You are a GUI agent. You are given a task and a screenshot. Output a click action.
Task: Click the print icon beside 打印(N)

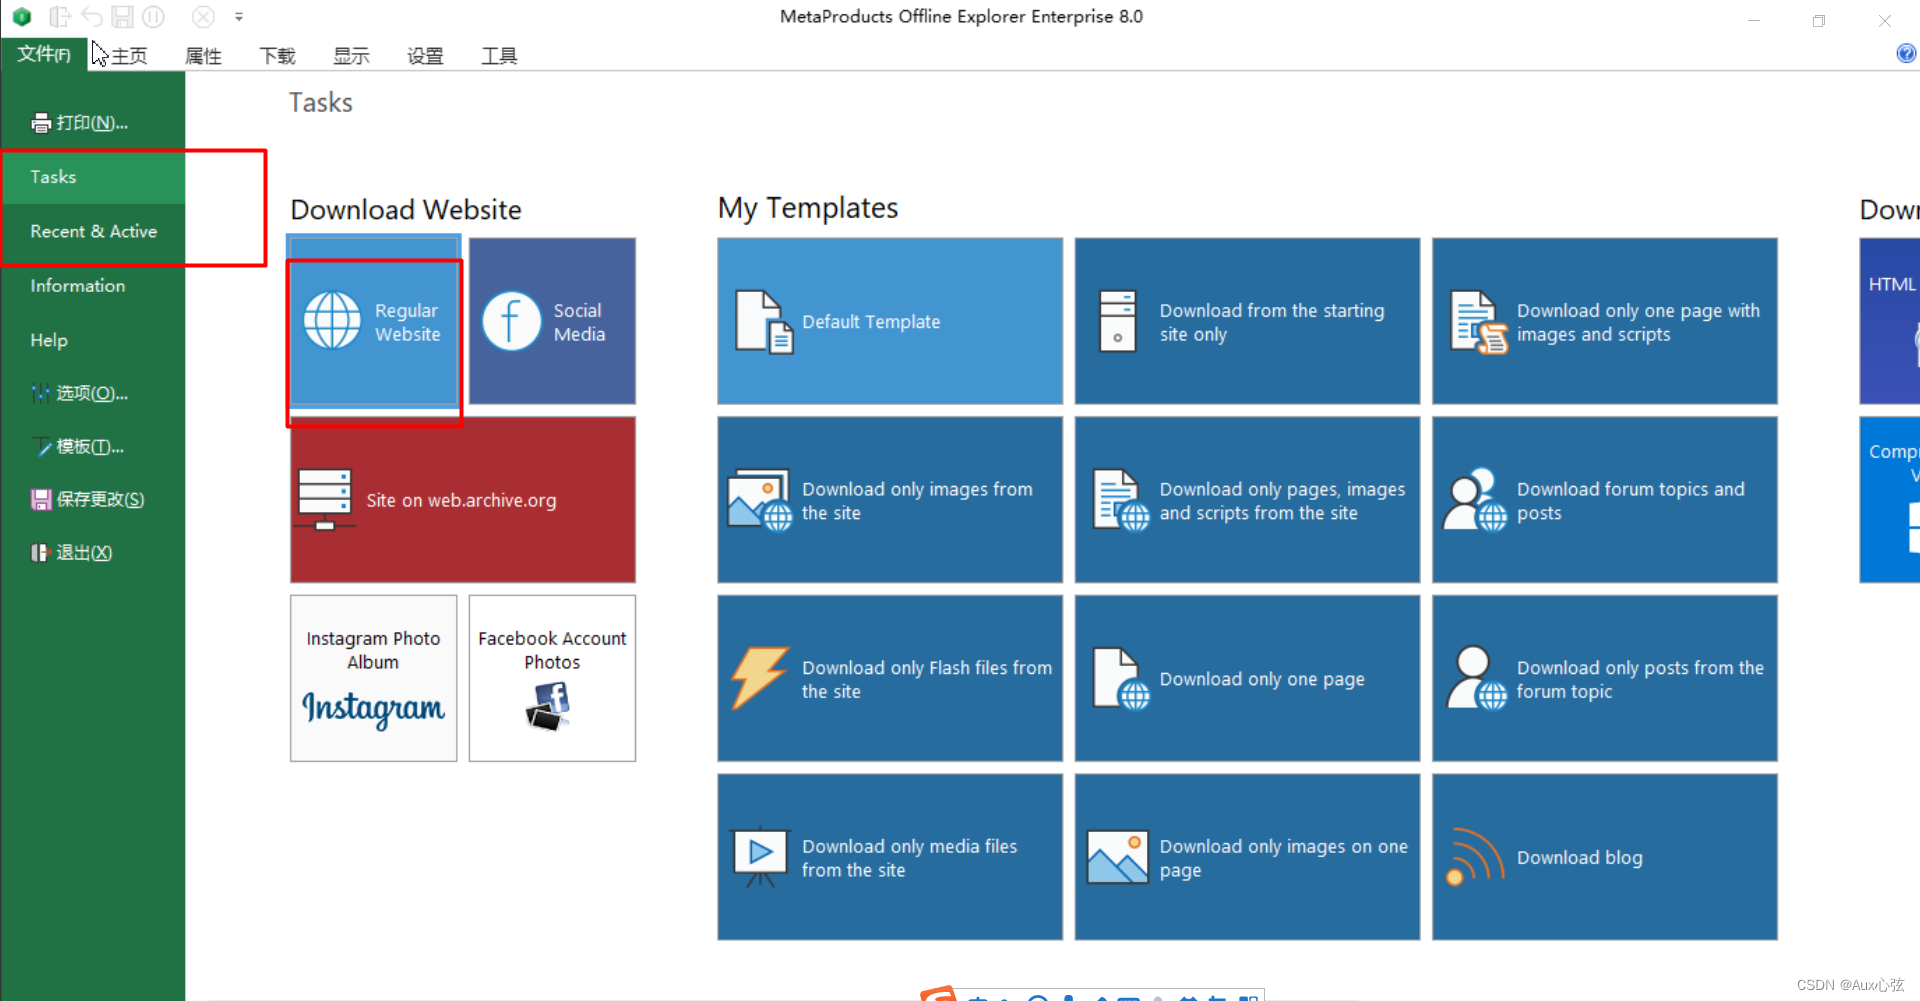pyautogui.click(x=41, y=123)
